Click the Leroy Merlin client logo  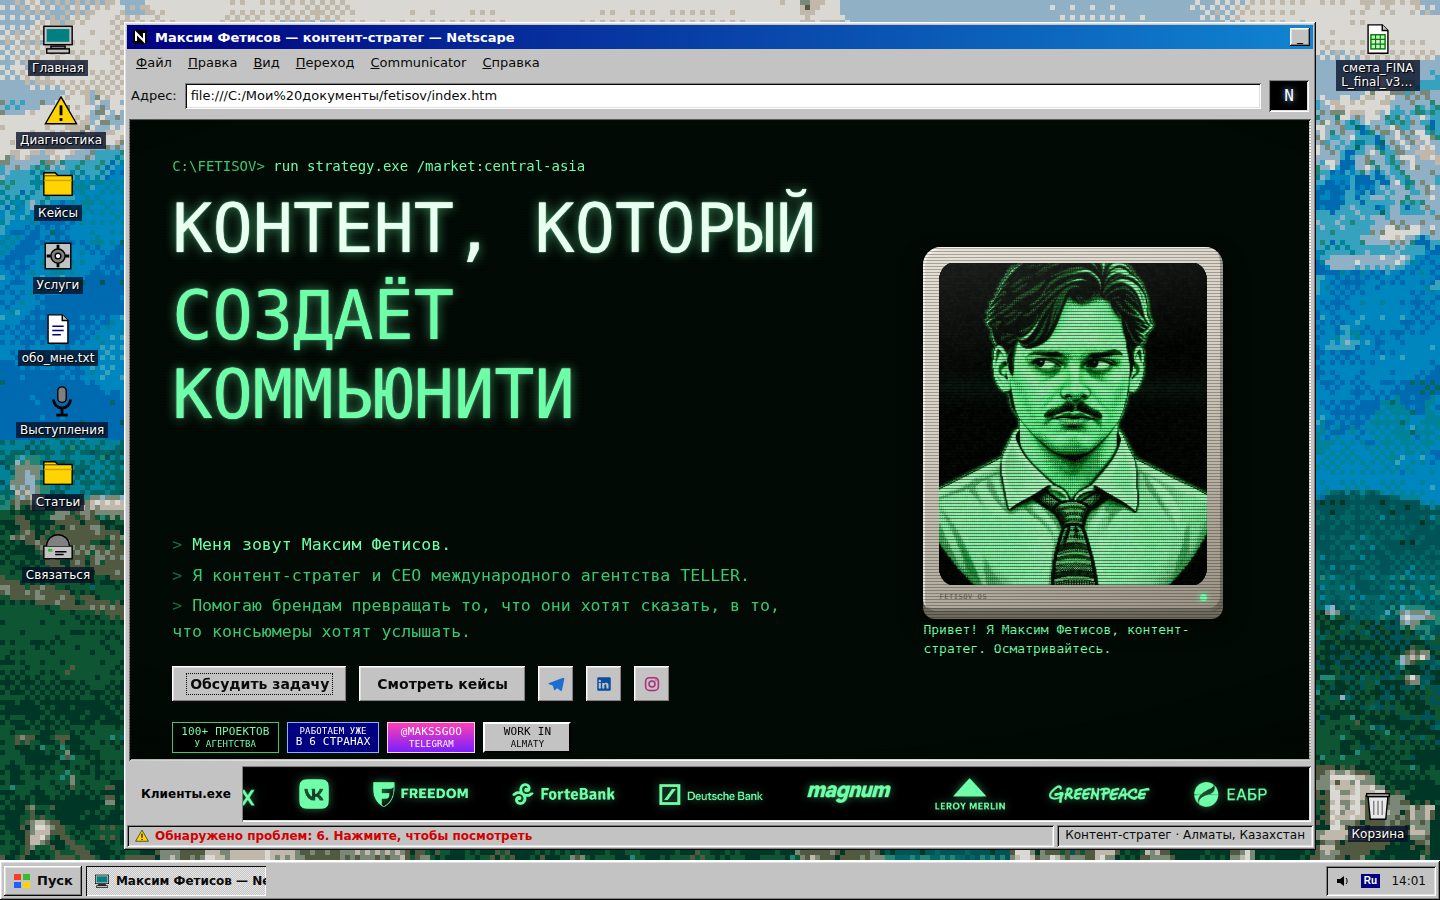click(x=970, y=794)
